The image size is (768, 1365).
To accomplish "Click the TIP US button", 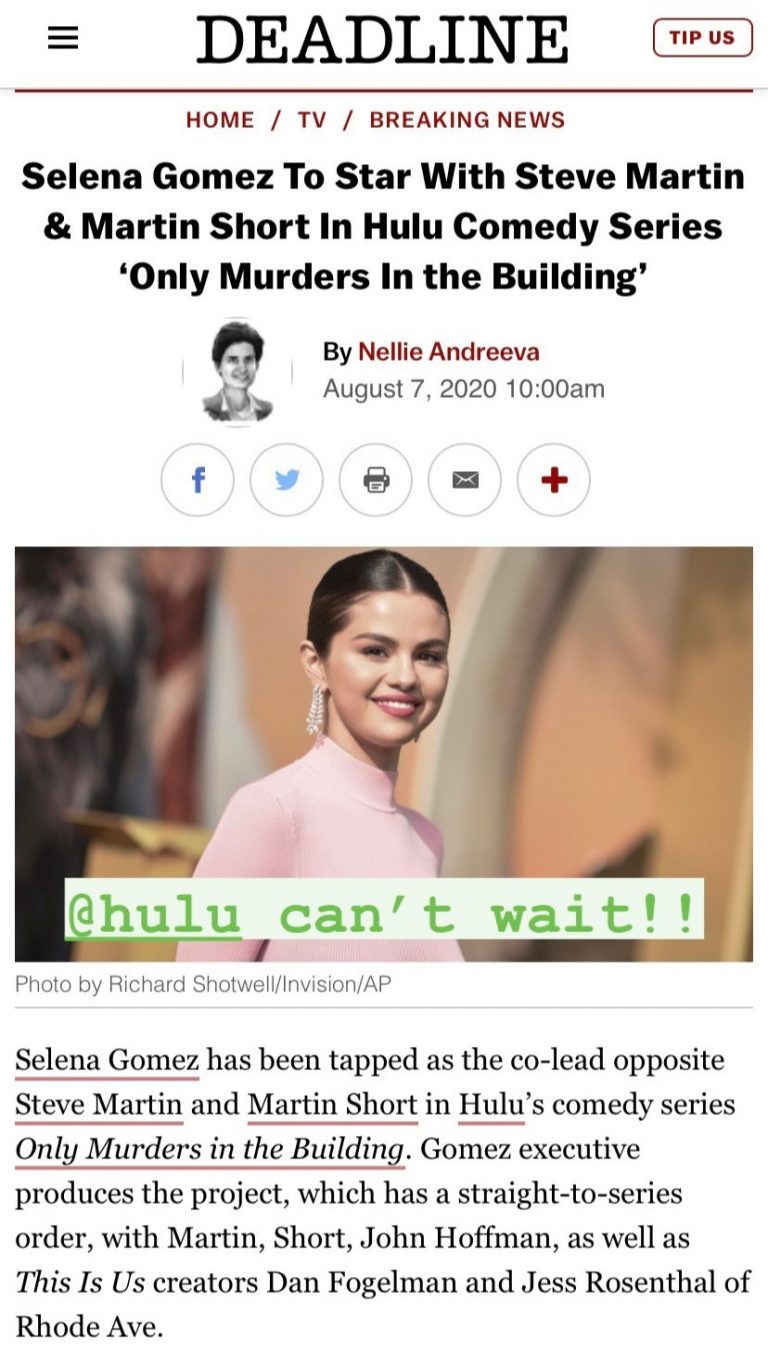I will pyautogui.click(x=702, y=38).
